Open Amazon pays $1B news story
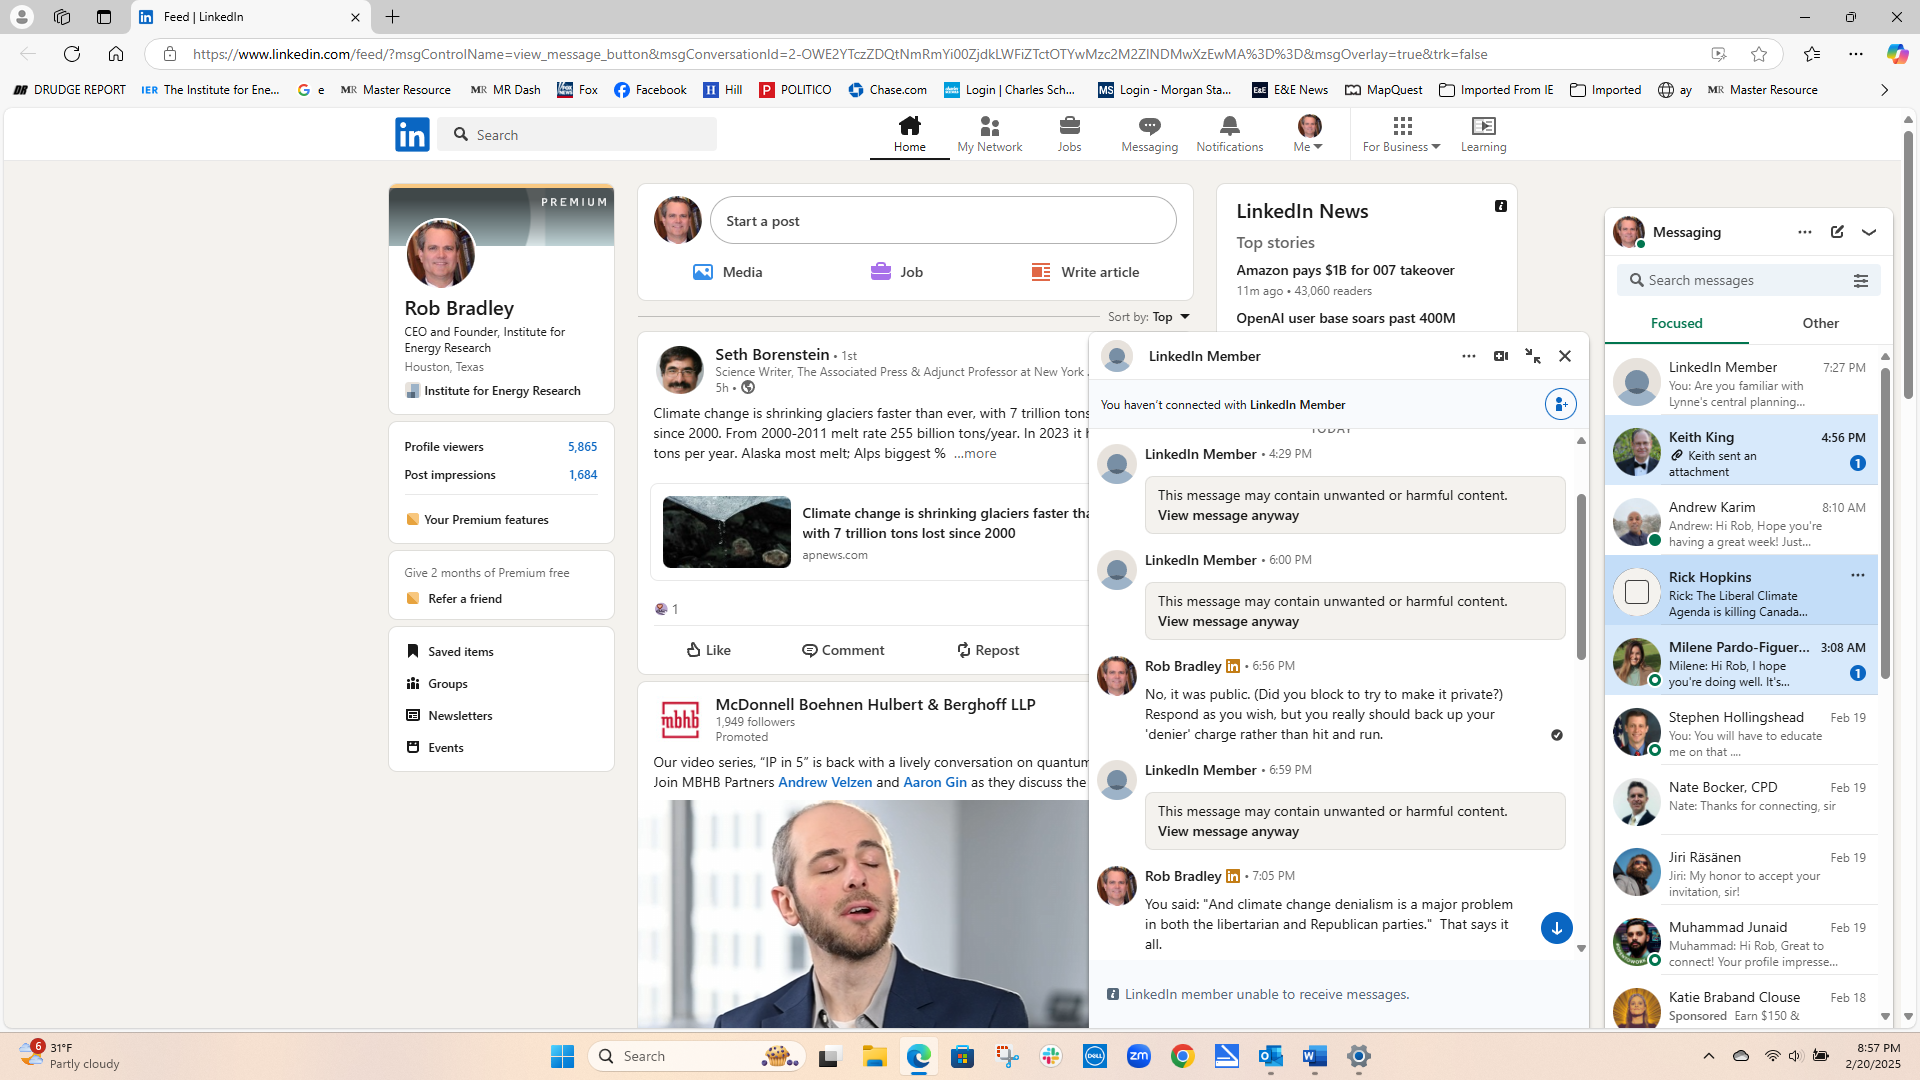1920x1080 pixels. click(1345, 270)
